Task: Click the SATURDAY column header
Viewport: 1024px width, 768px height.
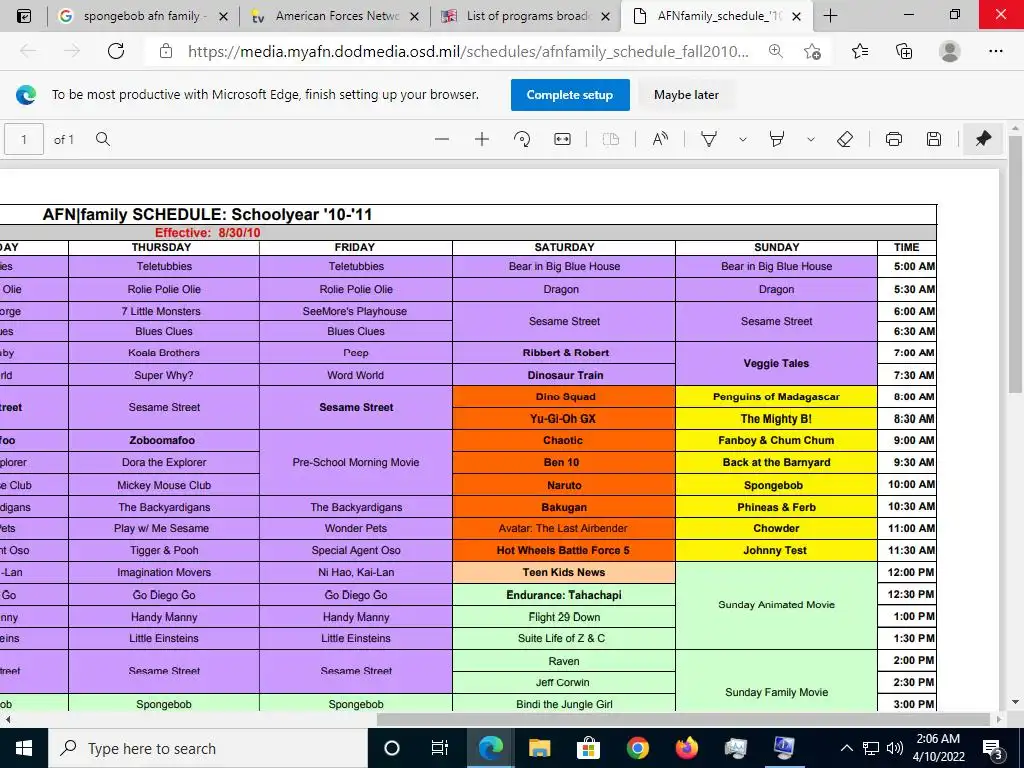Action: 564,248
